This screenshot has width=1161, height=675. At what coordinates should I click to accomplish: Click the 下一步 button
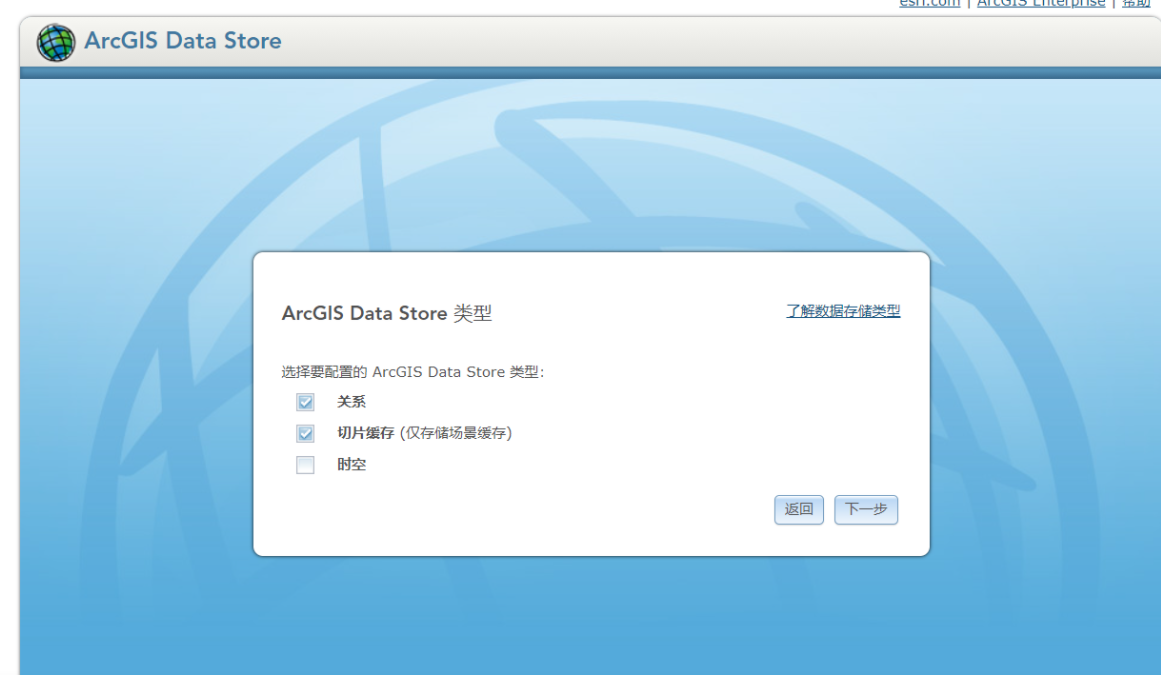865,510
